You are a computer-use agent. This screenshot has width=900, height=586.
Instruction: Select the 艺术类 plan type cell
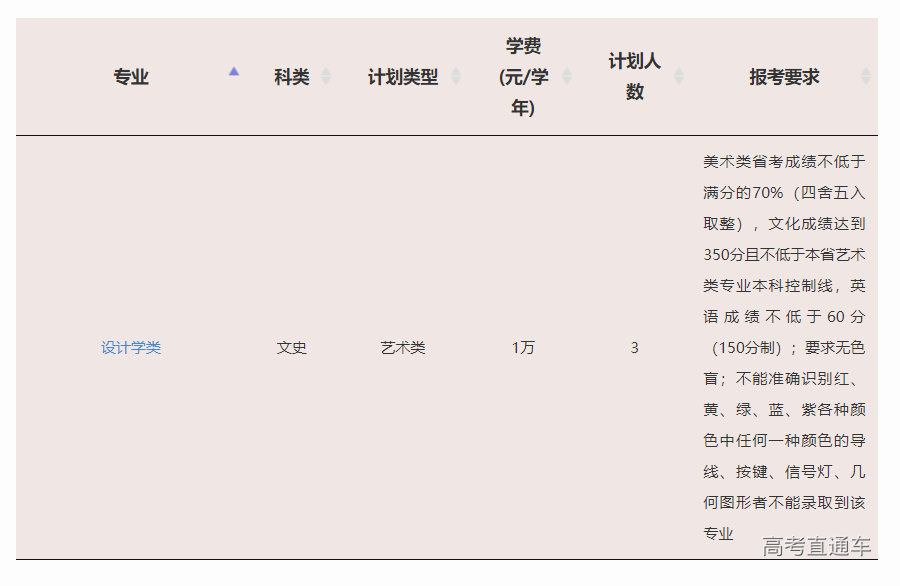(x=403, y=348)
